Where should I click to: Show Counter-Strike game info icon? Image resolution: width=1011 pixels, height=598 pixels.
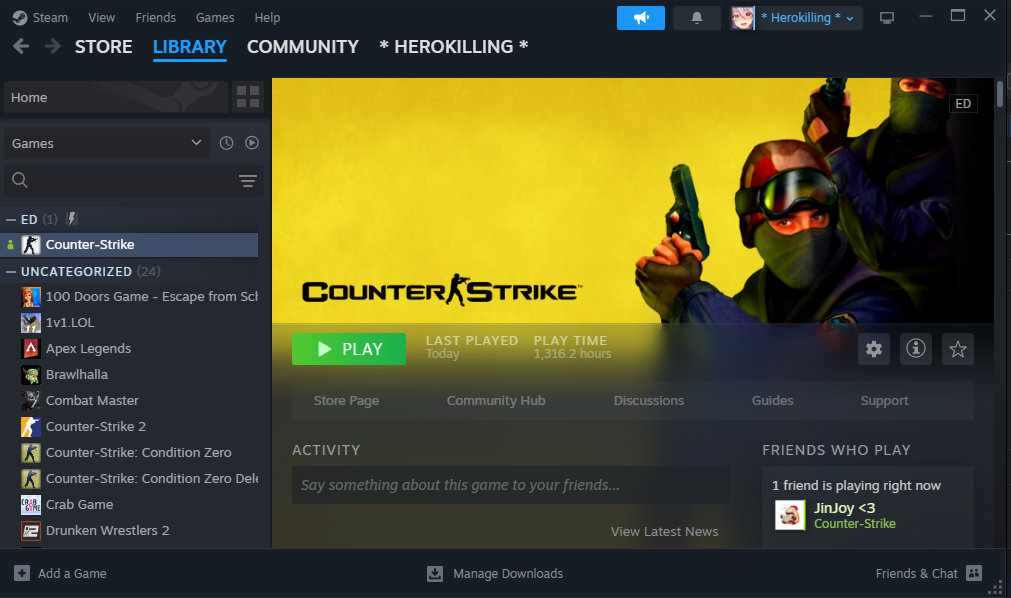click(916, 349)
